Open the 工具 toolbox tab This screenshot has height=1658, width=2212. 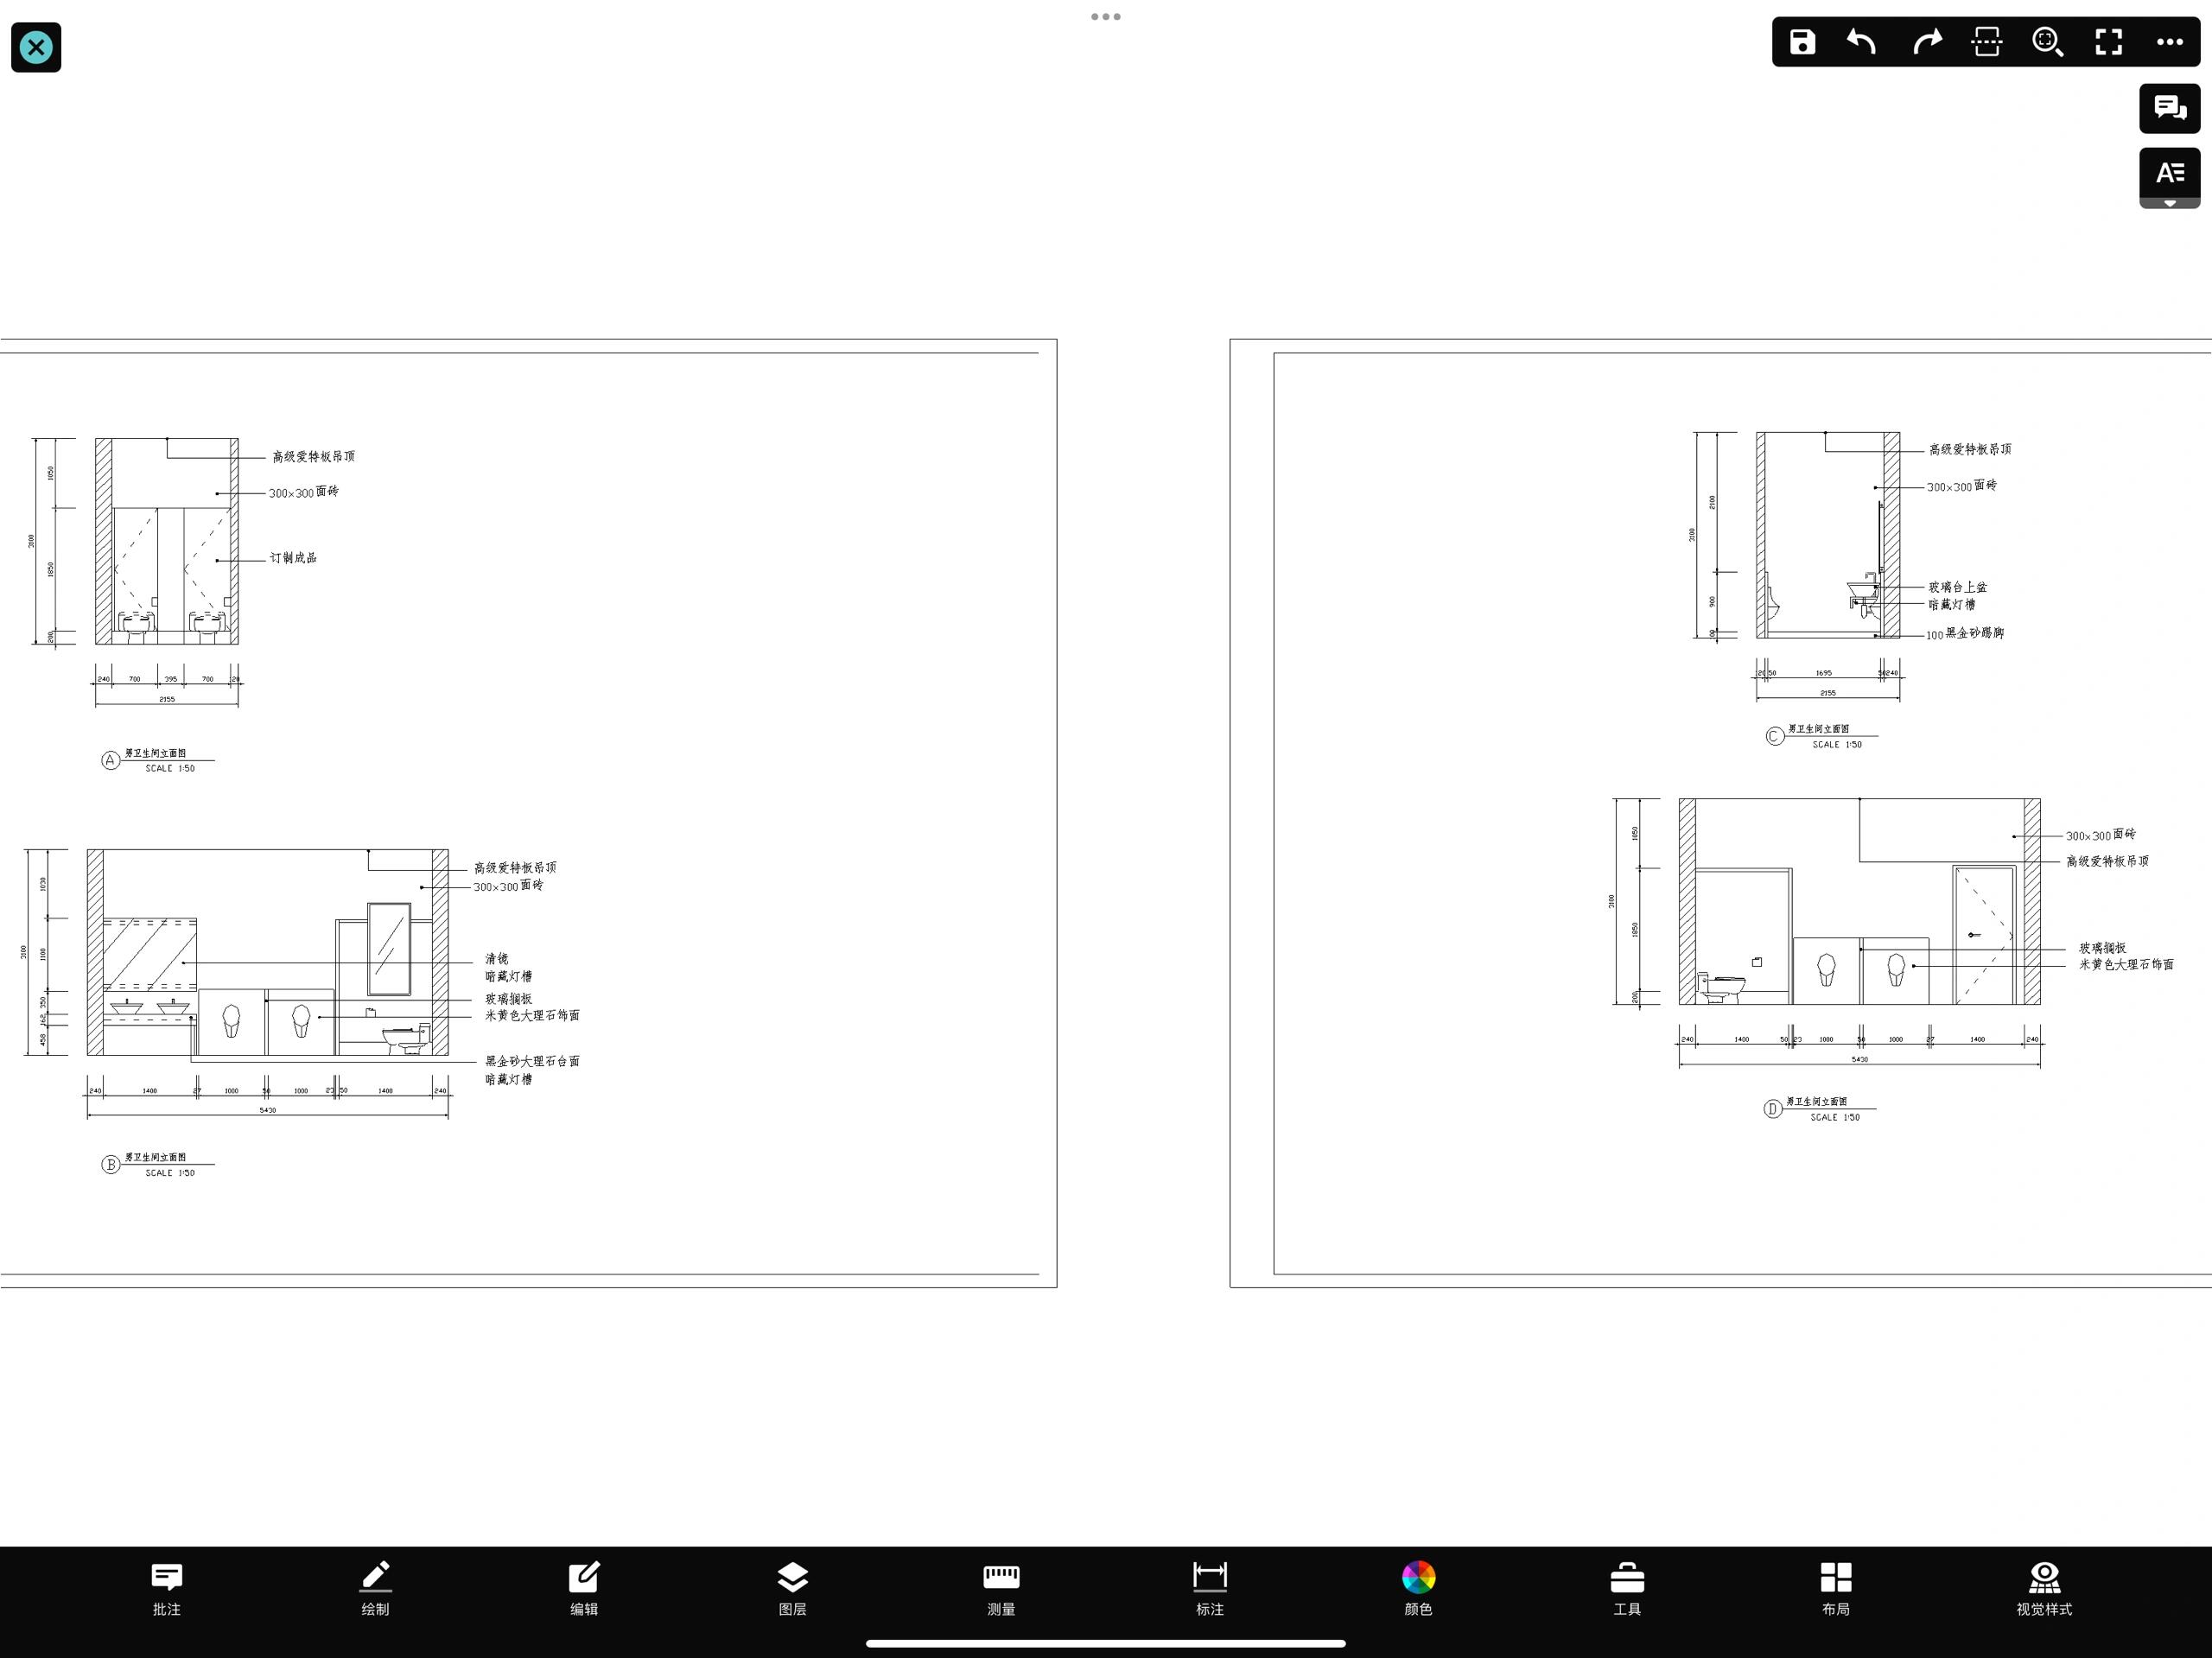click(x=1627, y=1589)
